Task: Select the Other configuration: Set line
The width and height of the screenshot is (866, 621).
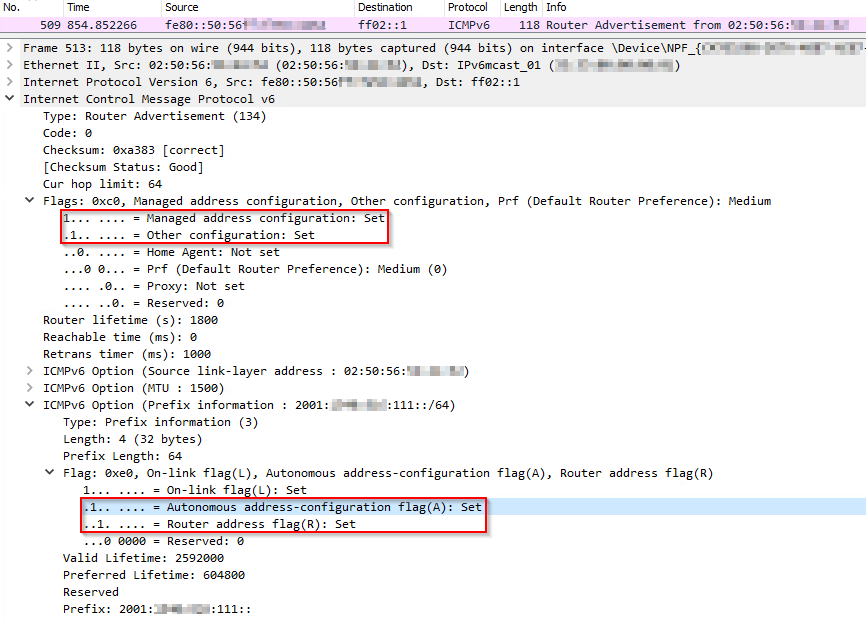Action: pyautogui.click(x=190, y=235)
